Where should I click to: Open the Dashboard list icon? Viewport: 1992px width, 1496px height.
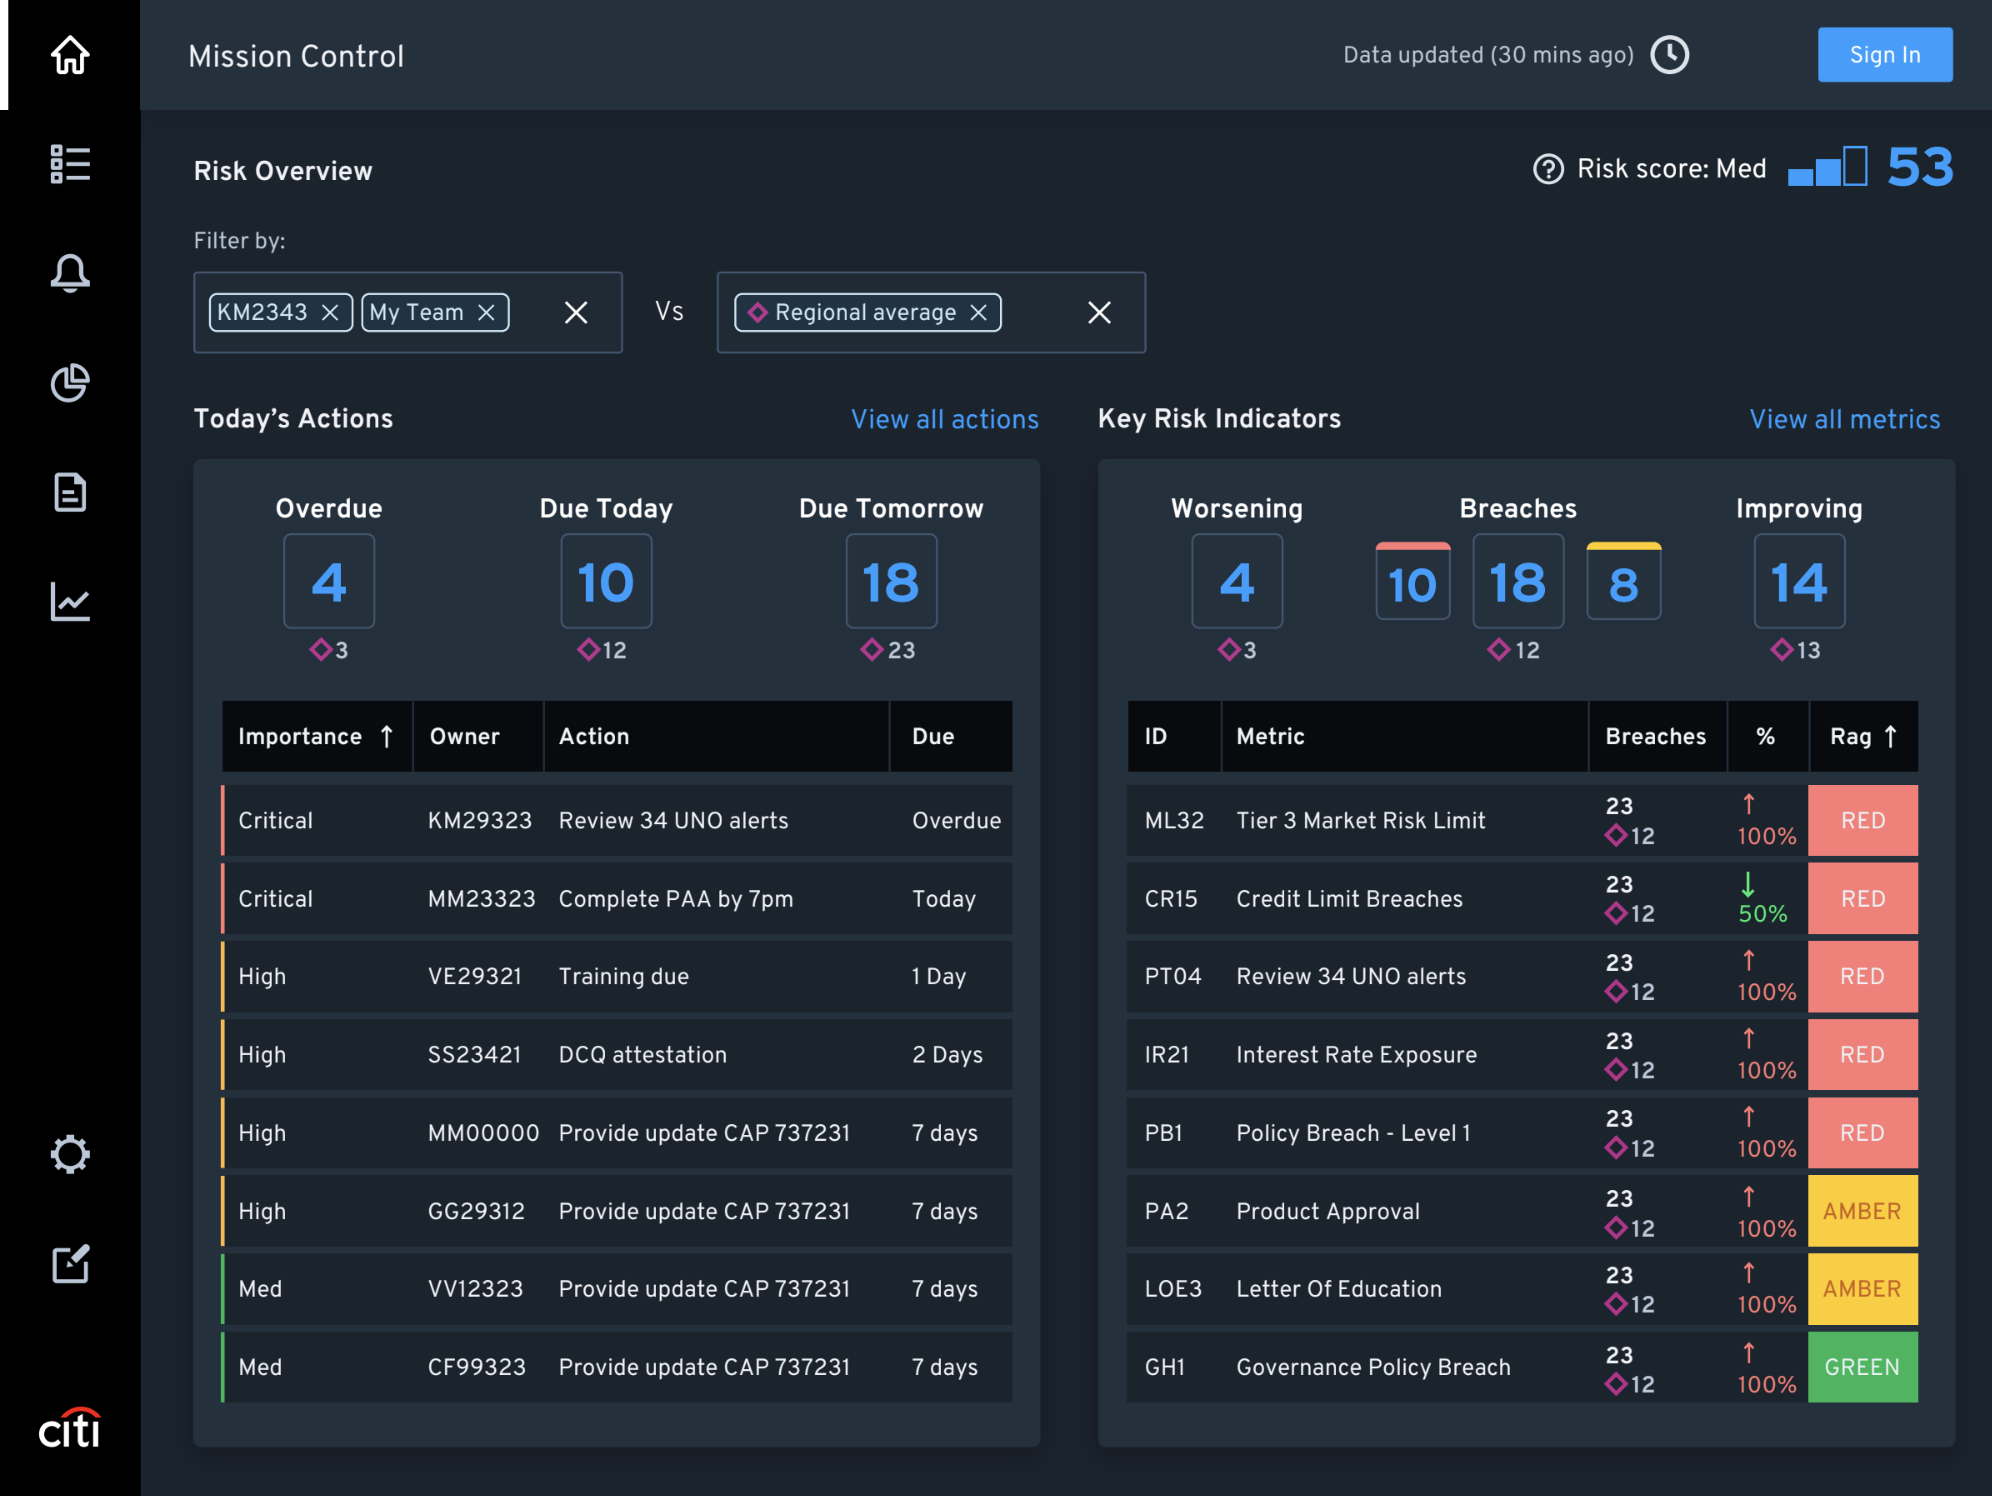tap(69, 162)
